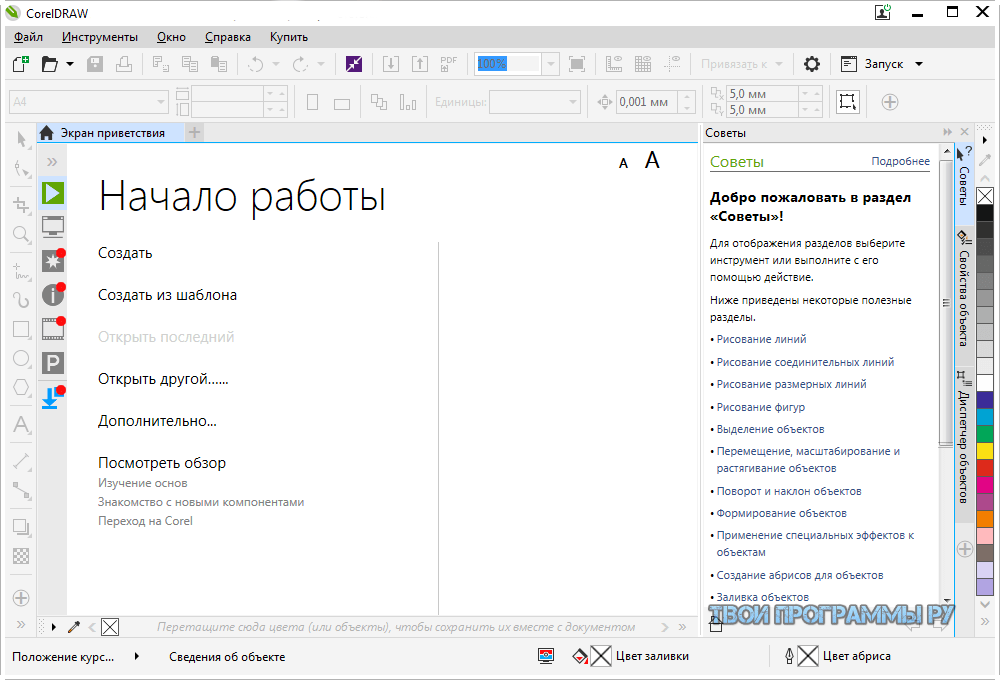Select the Zoom magnifier tool

click(x=22, y=235)
